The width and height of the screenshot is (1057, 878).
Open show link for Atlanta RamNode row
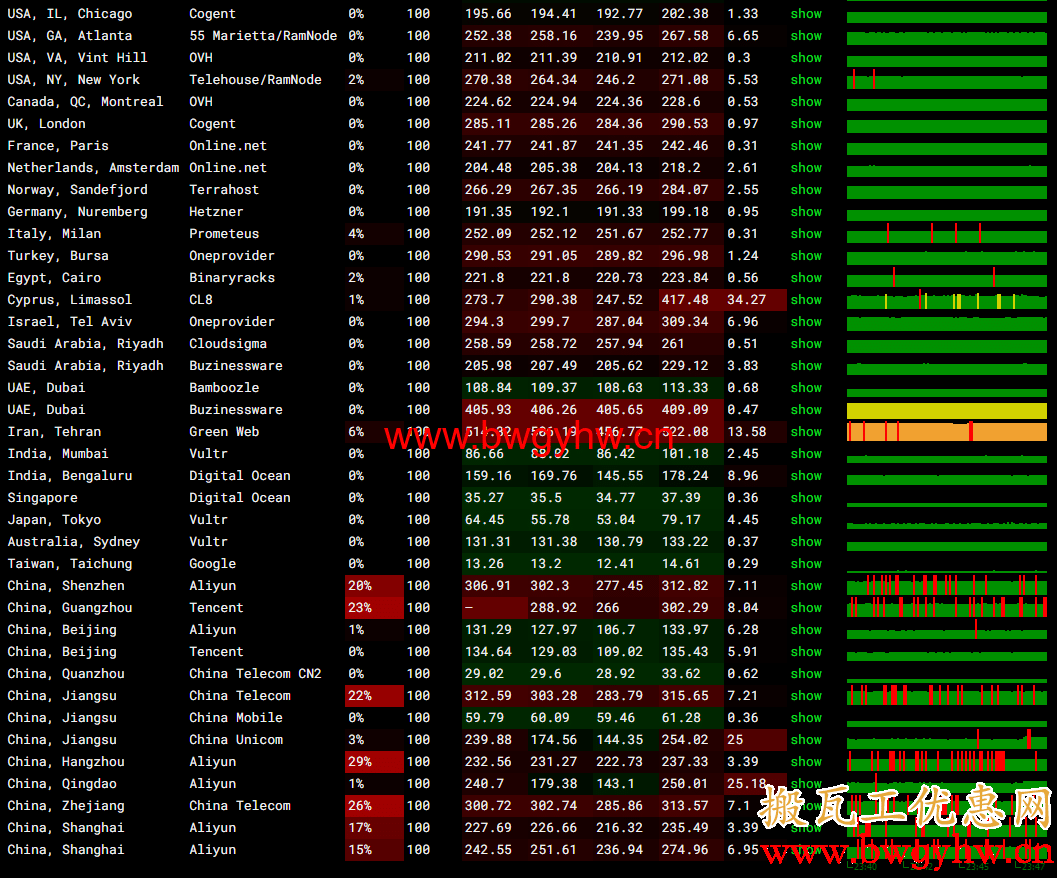click(x=806, y=36)
